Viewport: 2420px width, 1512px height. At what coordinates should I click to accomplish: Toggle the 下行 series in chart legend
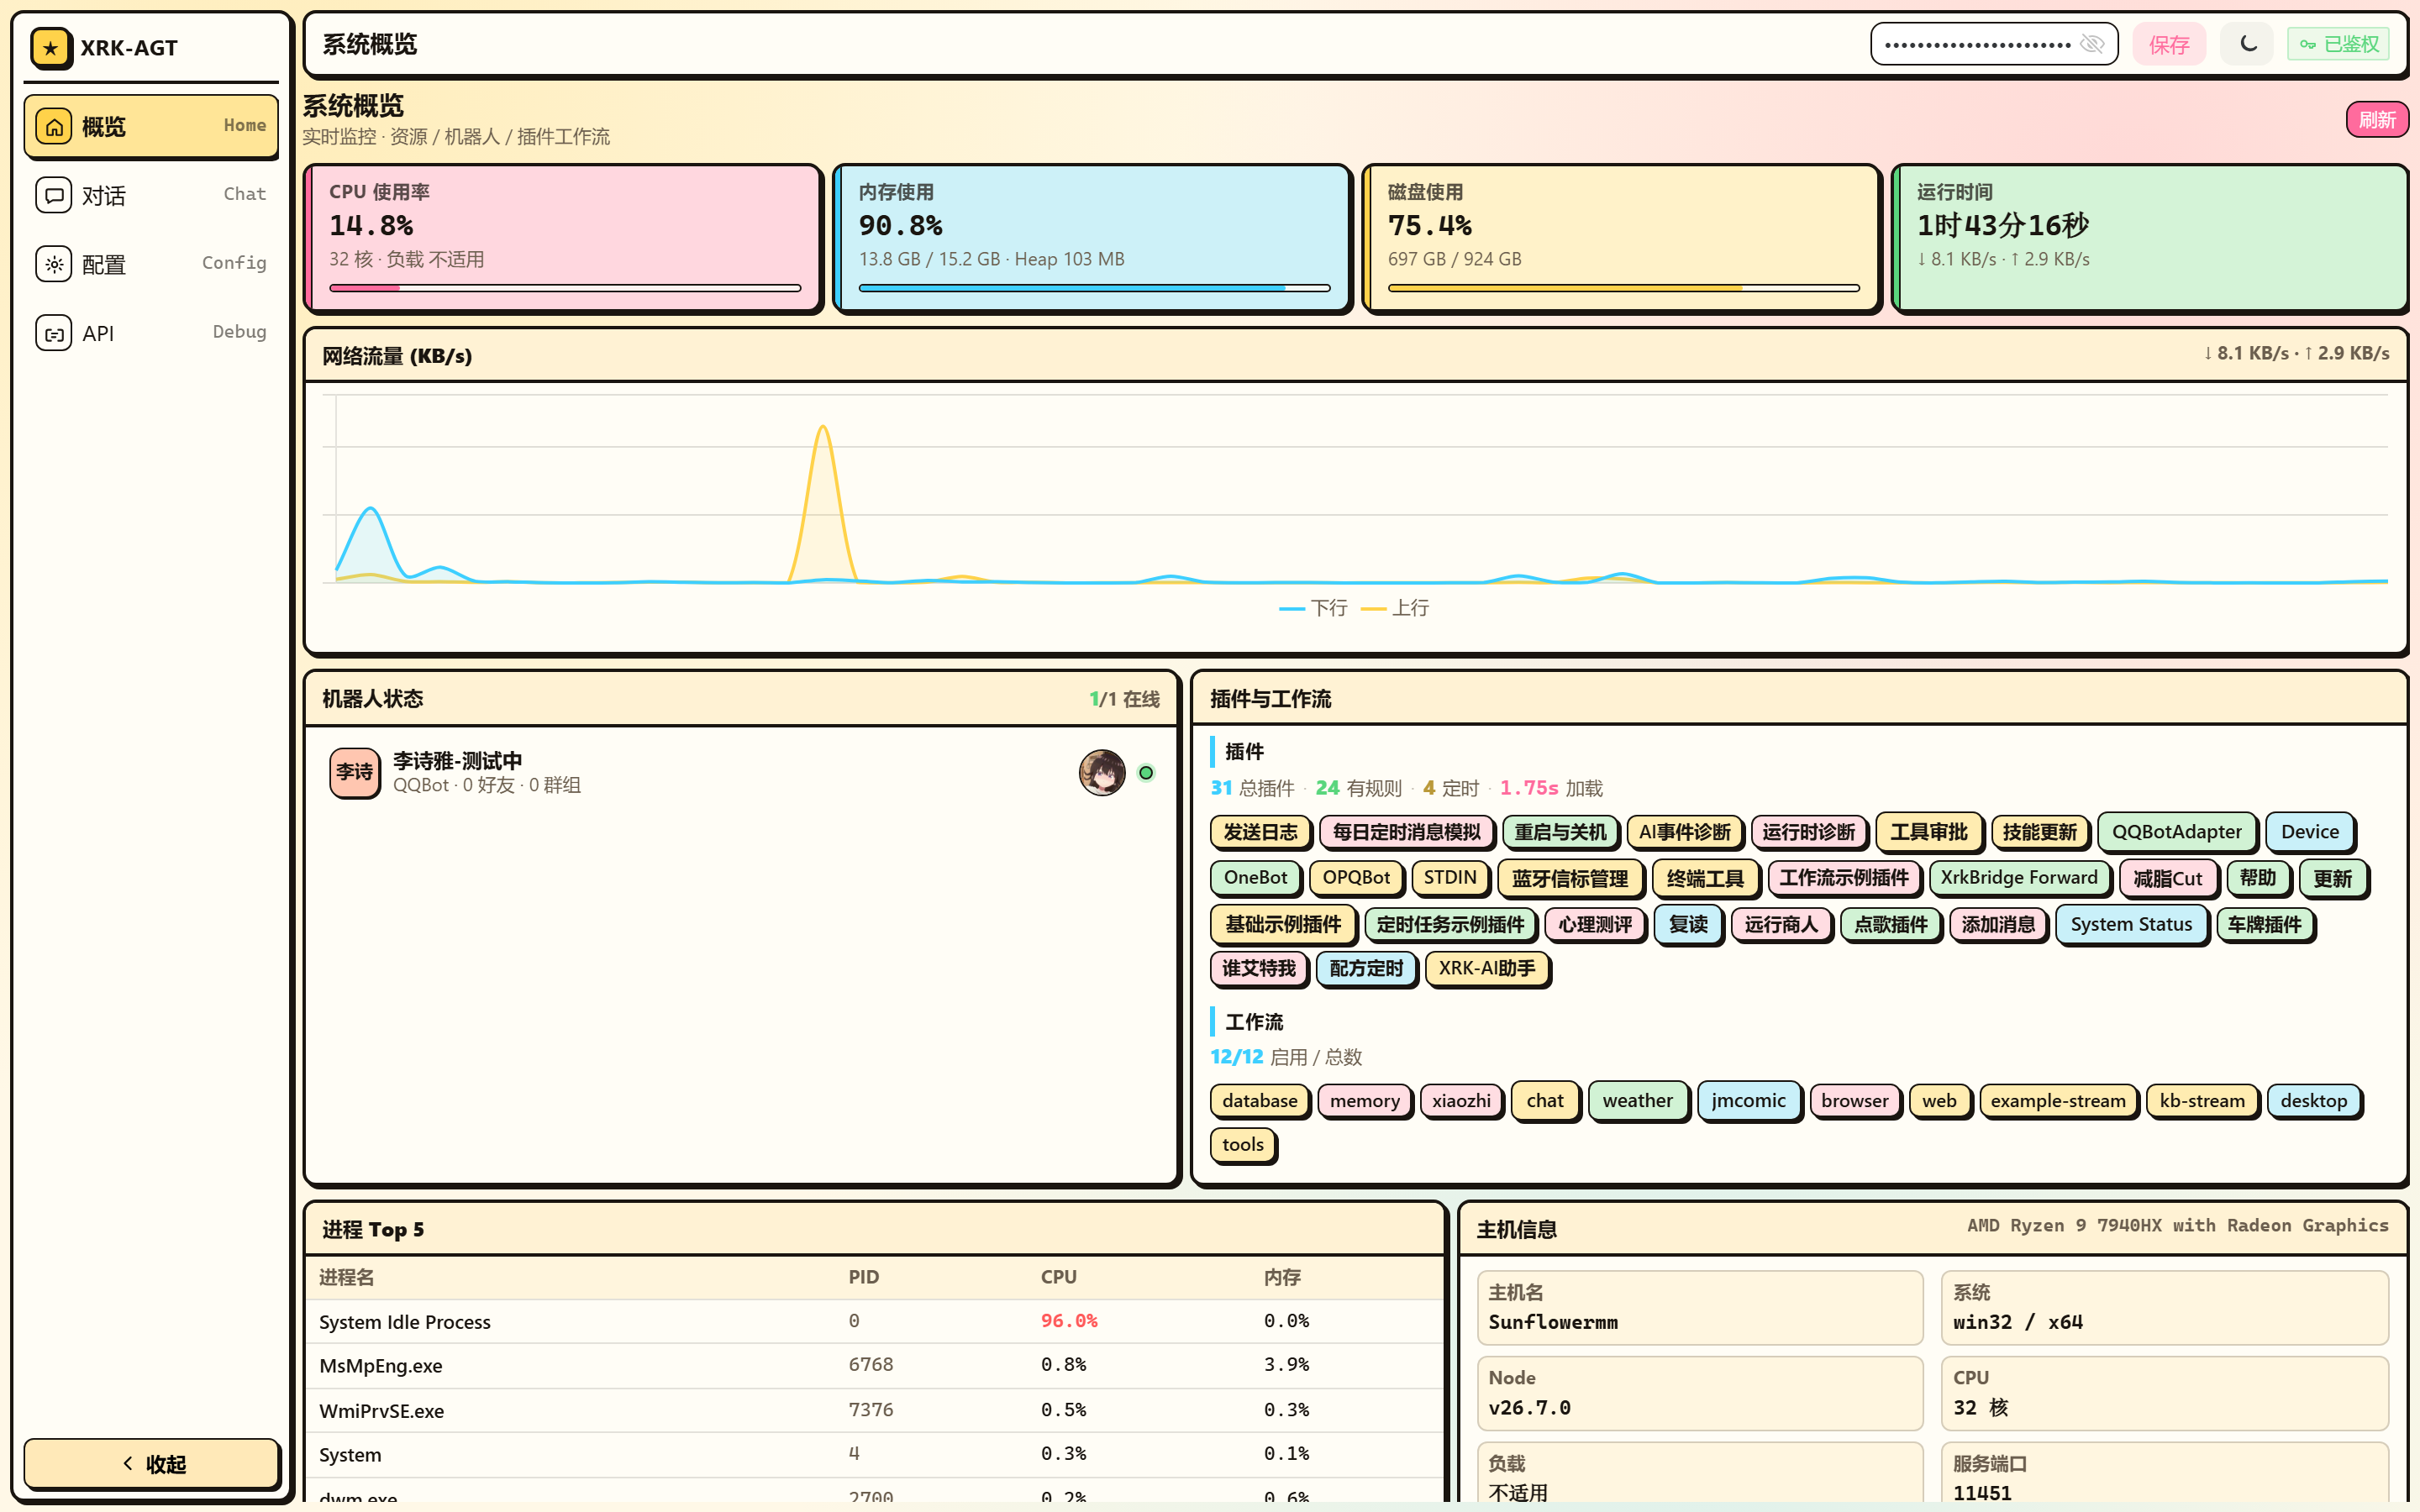pos(1313,608)
